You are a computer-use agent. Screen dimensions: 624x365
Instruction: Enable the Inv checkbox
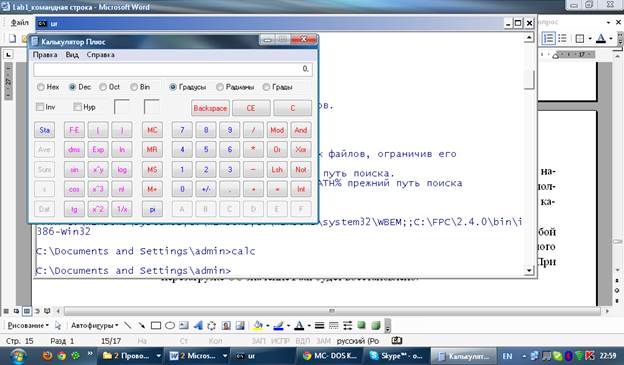(40, 107)
